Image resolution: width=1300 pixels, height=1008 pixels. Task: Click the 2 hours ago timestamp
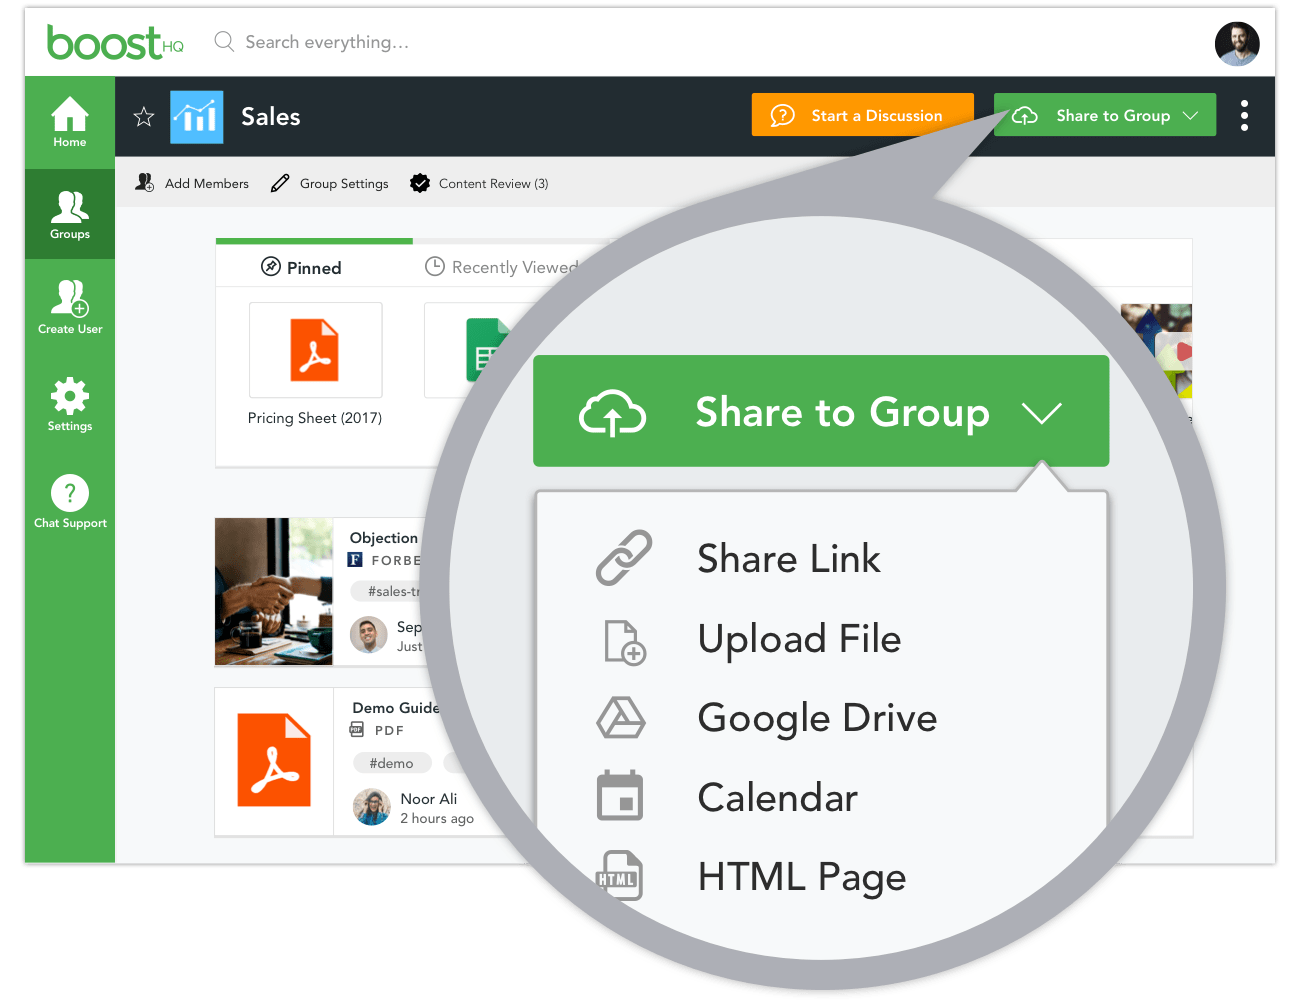[x=437, y=819]
